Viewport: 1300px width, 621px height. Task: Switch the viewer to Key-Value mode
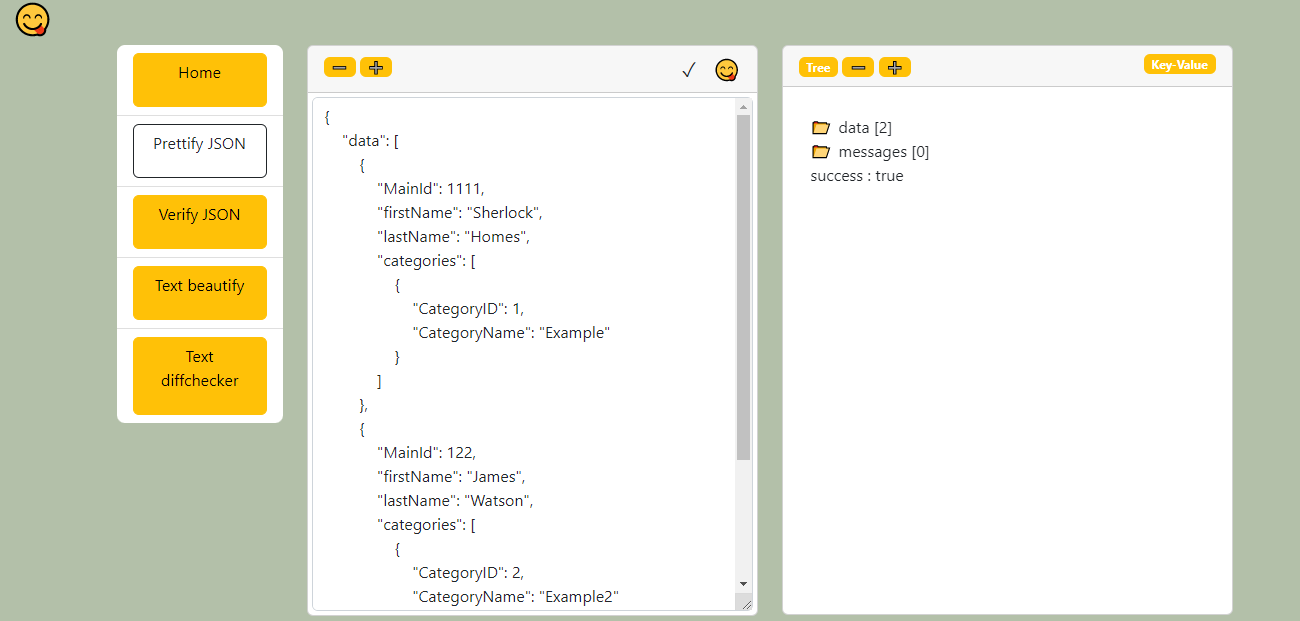1179,63
